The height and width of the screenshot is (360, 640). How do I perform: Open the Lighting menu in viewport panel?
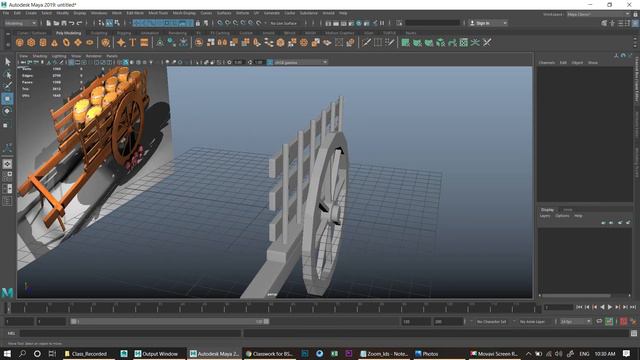59,56
